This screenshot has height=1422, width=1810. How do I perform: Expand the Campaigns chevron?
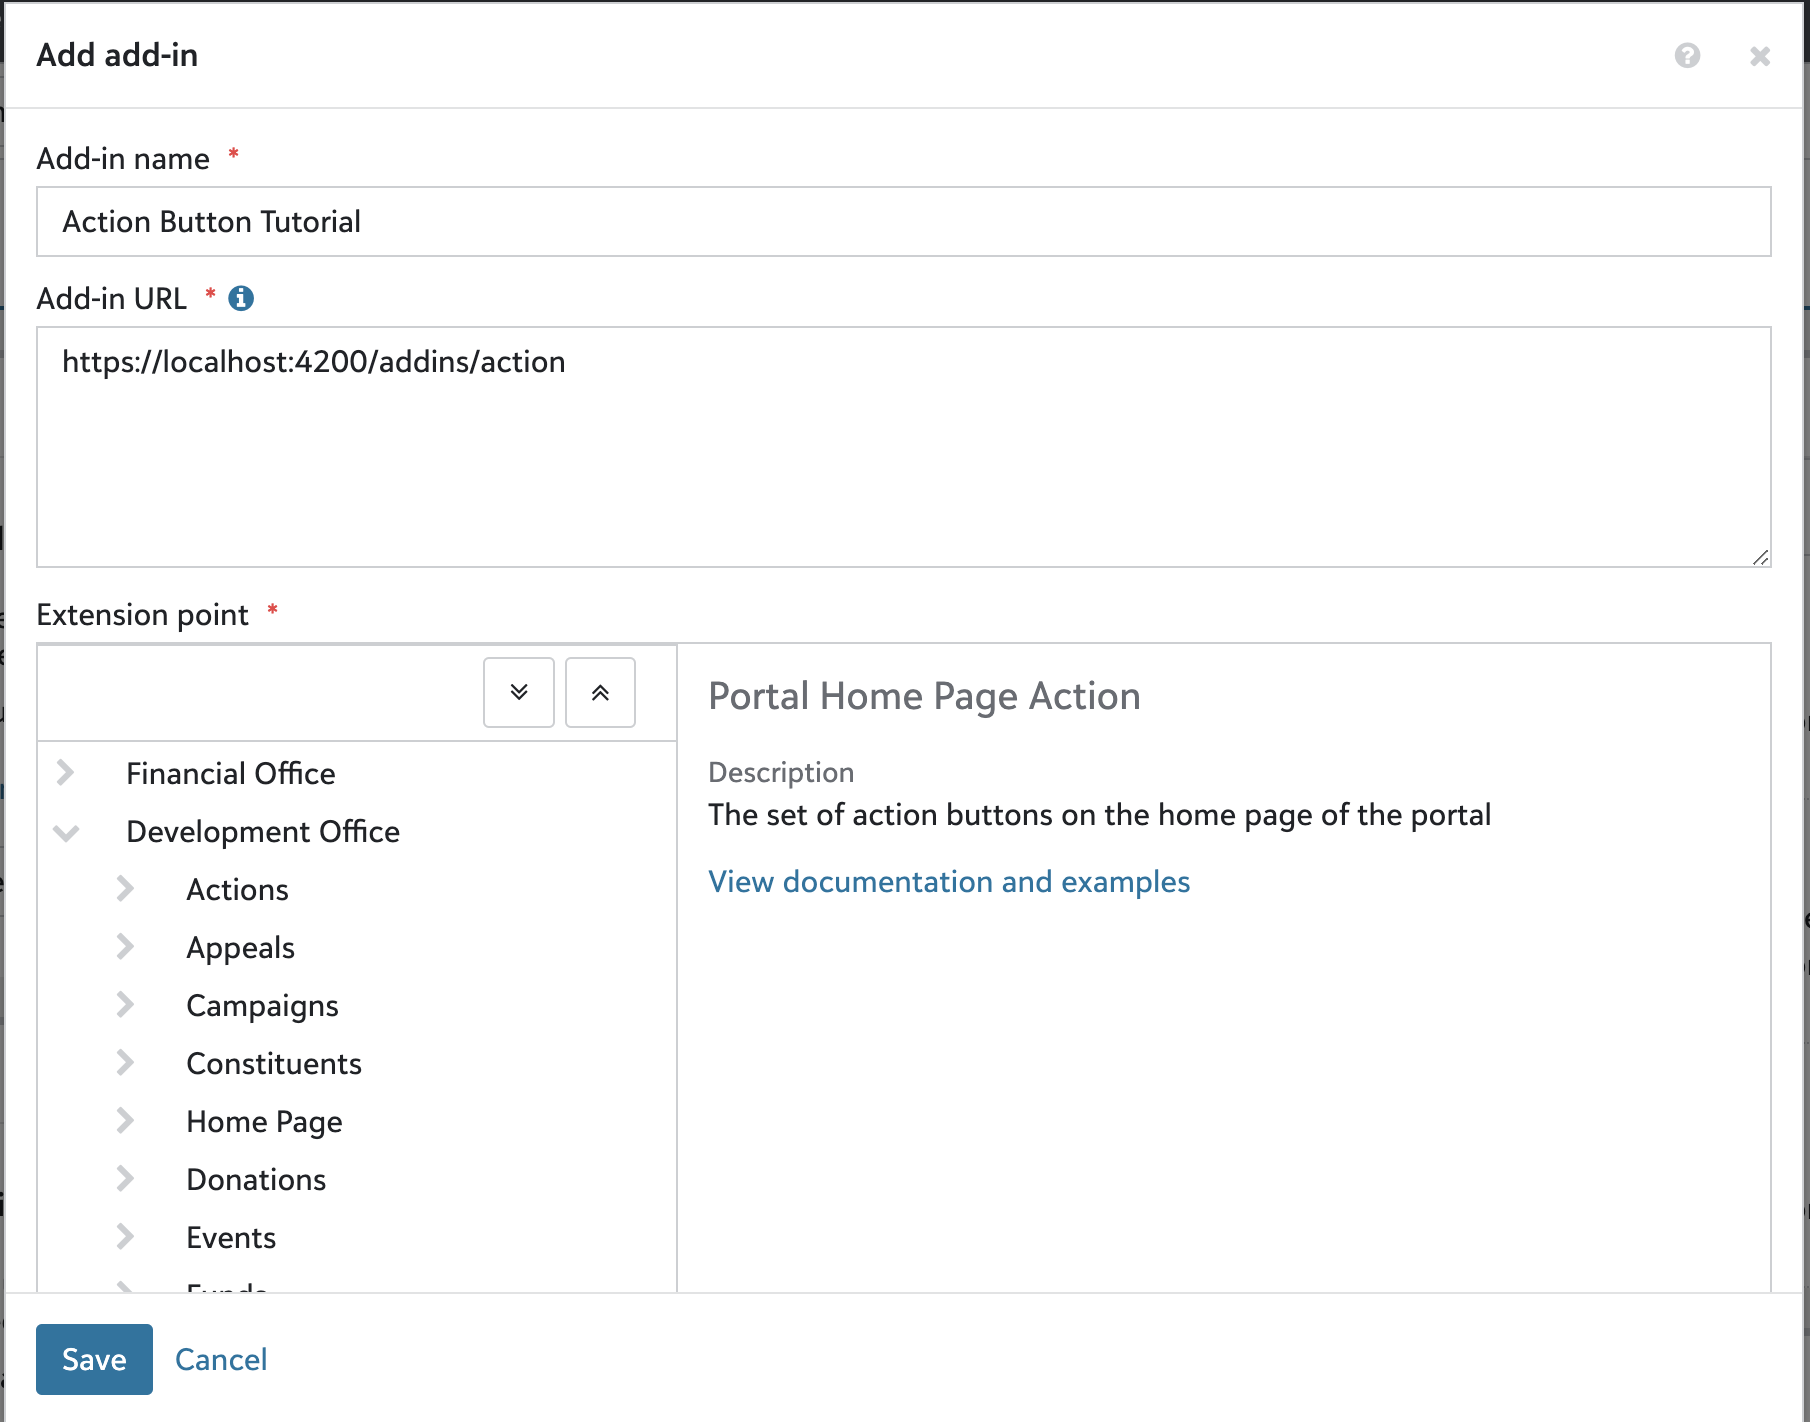(125, 1005)
